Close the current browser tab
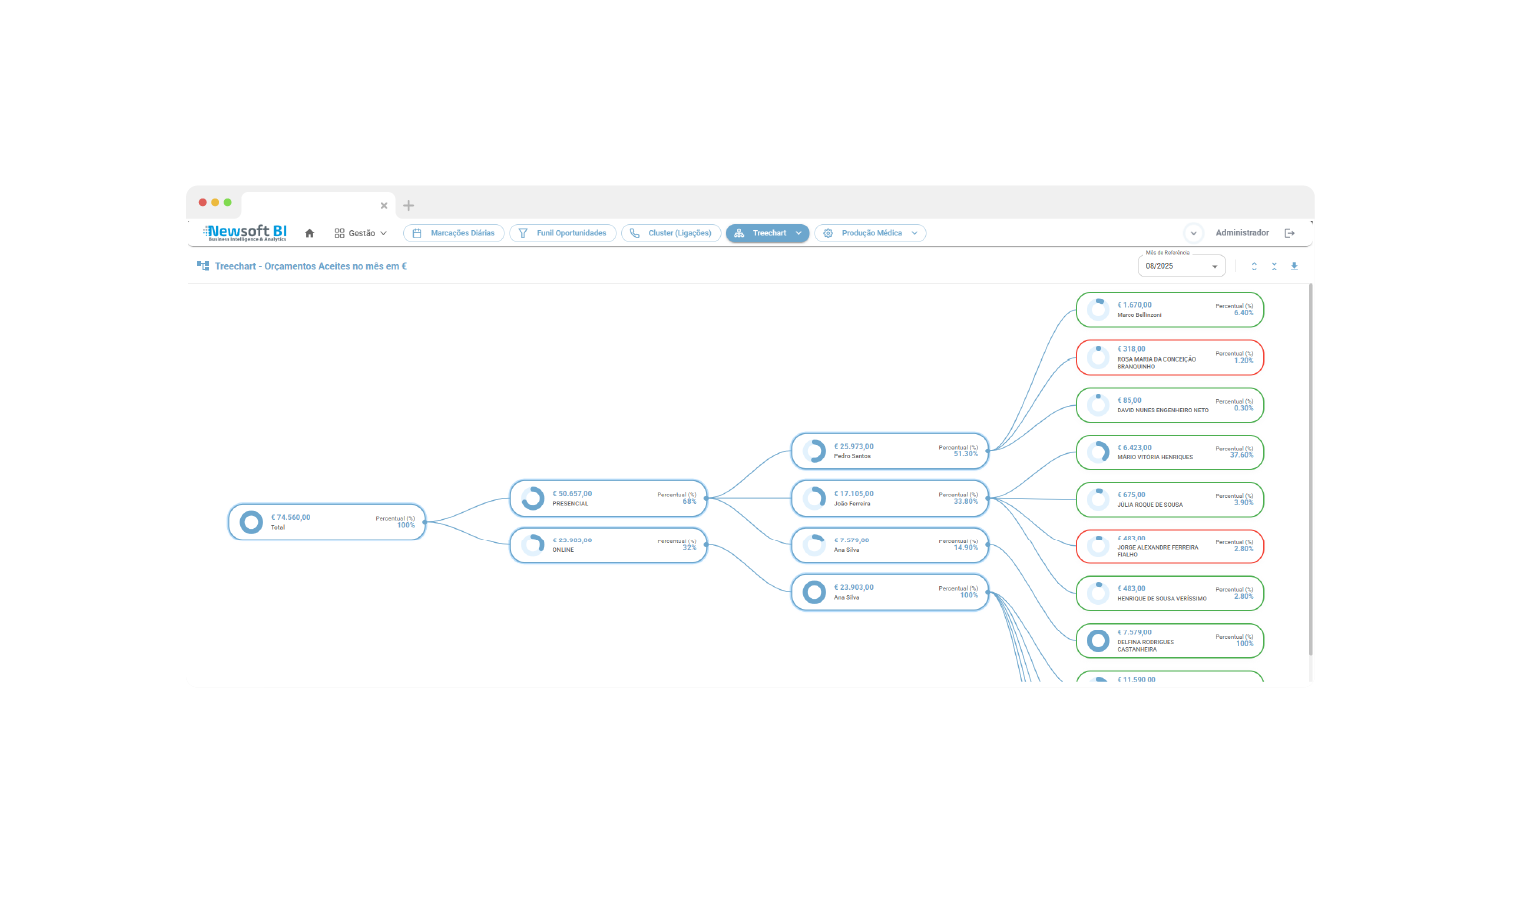1529x901 pixels. coord(384,205)
